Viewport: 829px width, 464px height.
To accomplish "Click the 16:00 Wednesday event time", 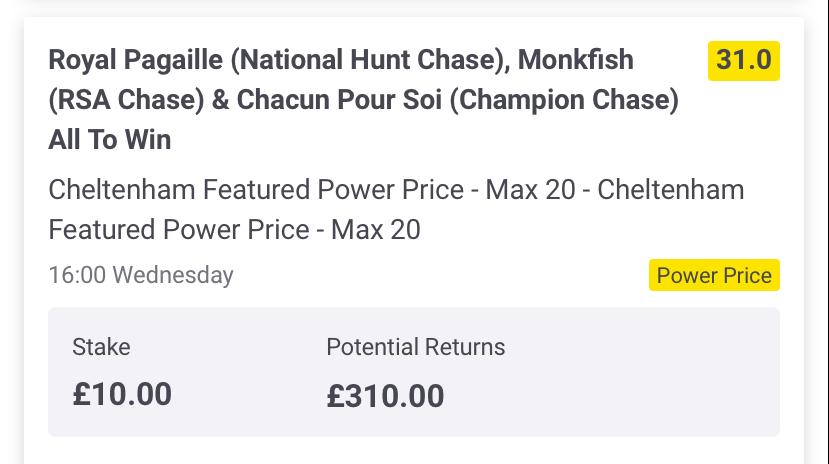I will (140, 275).
